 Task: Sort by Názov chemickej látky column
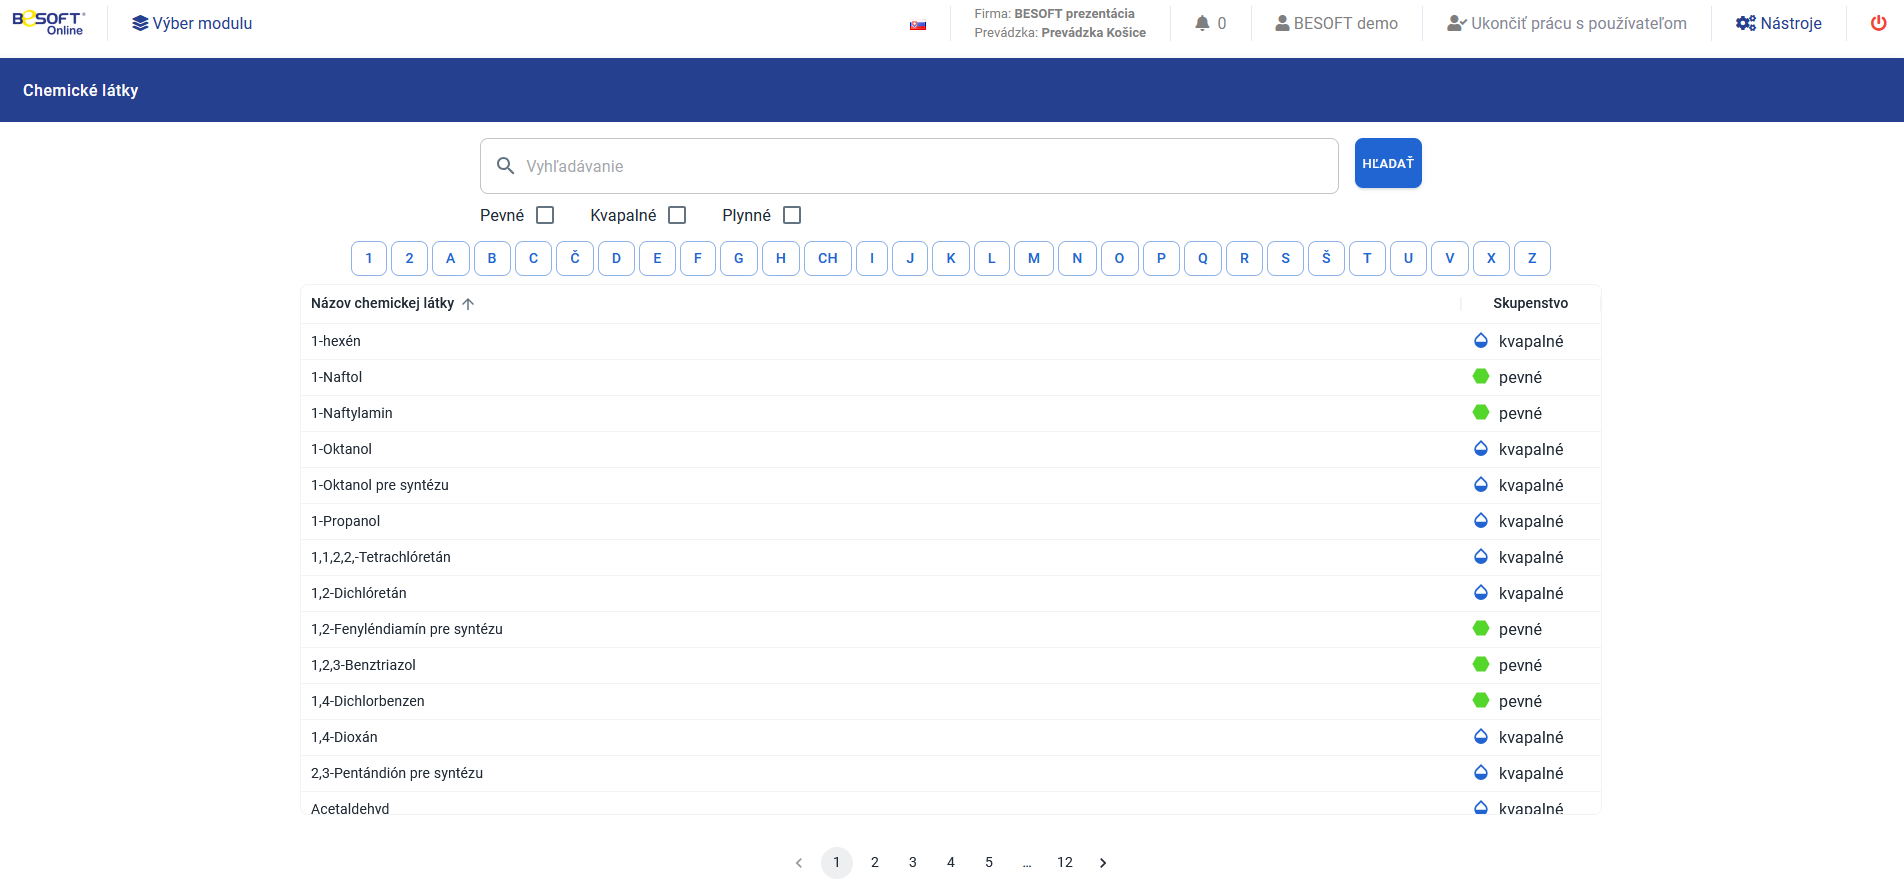pos(382,303)
